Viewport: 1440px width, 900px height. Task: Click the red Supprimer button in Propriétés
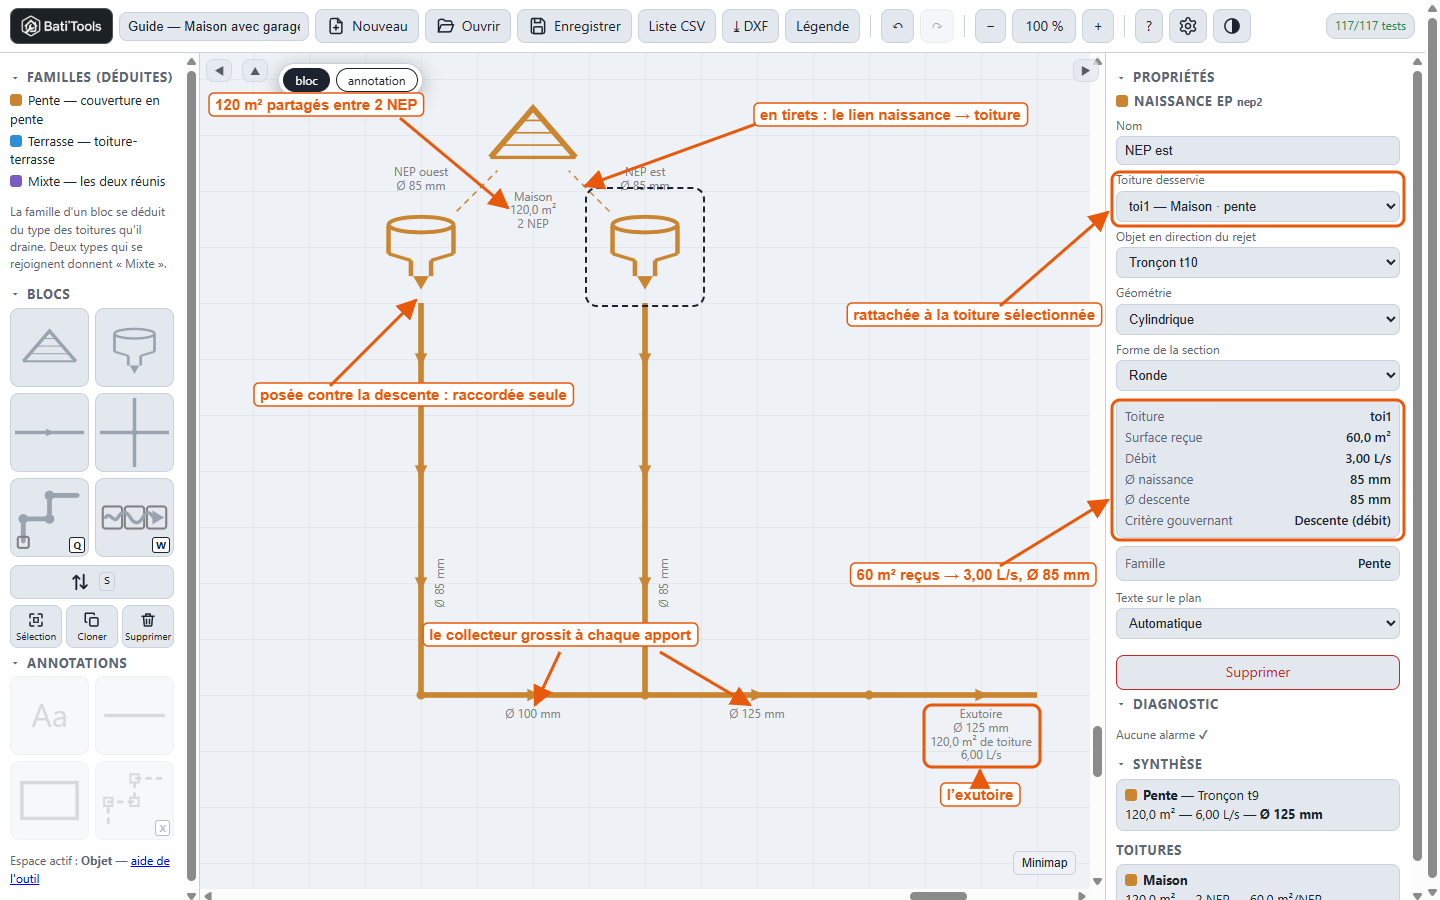pyautogui.click(x=1258, y=672)
